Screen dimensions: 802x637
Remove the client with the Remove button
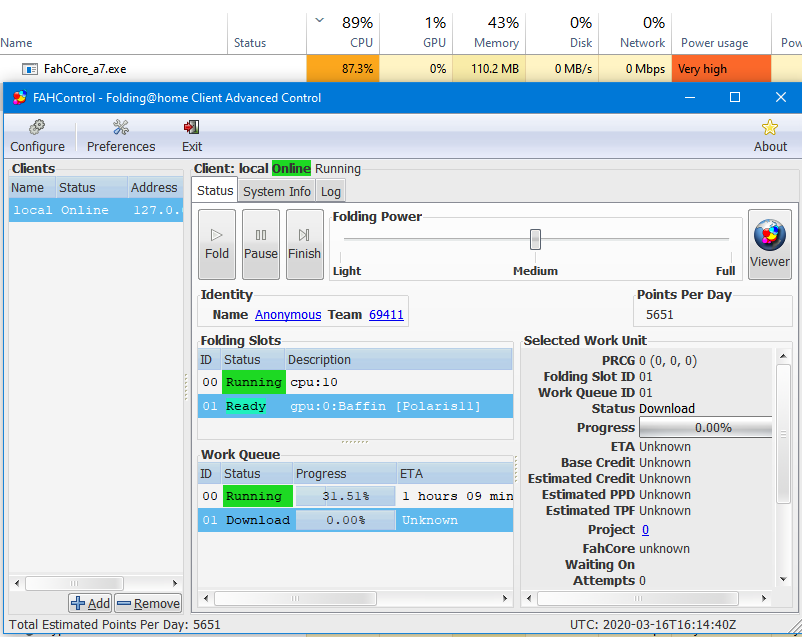(x=148, y=604)
